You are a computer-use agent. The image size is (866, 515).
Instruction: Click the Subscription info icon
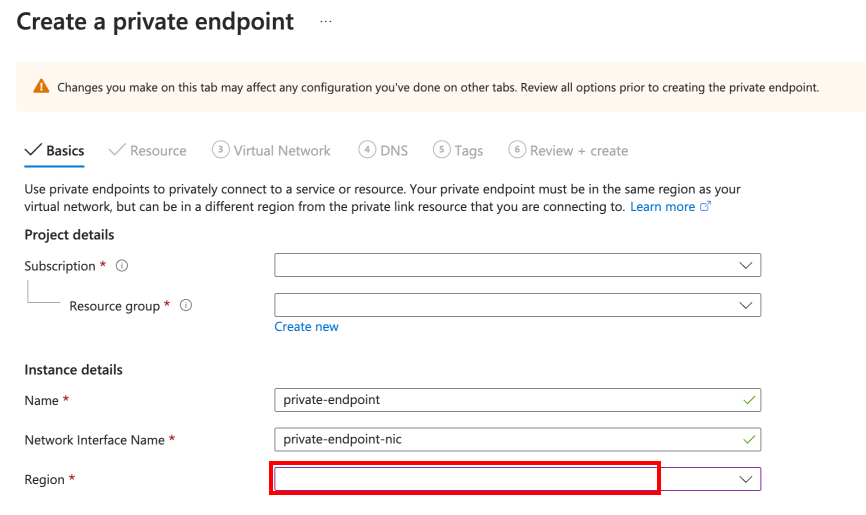coord(122,266)
